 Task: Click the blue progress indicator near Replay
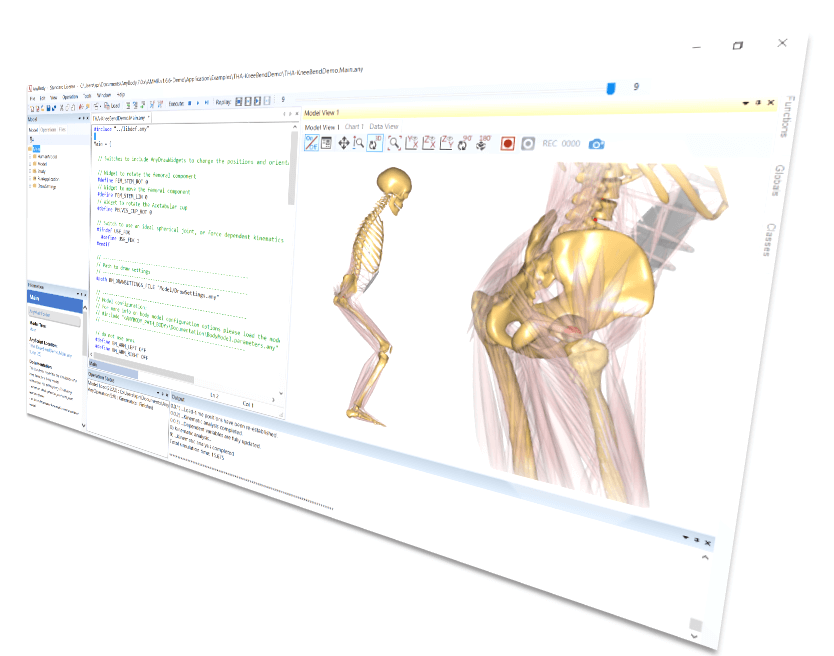tap(612, 87)
